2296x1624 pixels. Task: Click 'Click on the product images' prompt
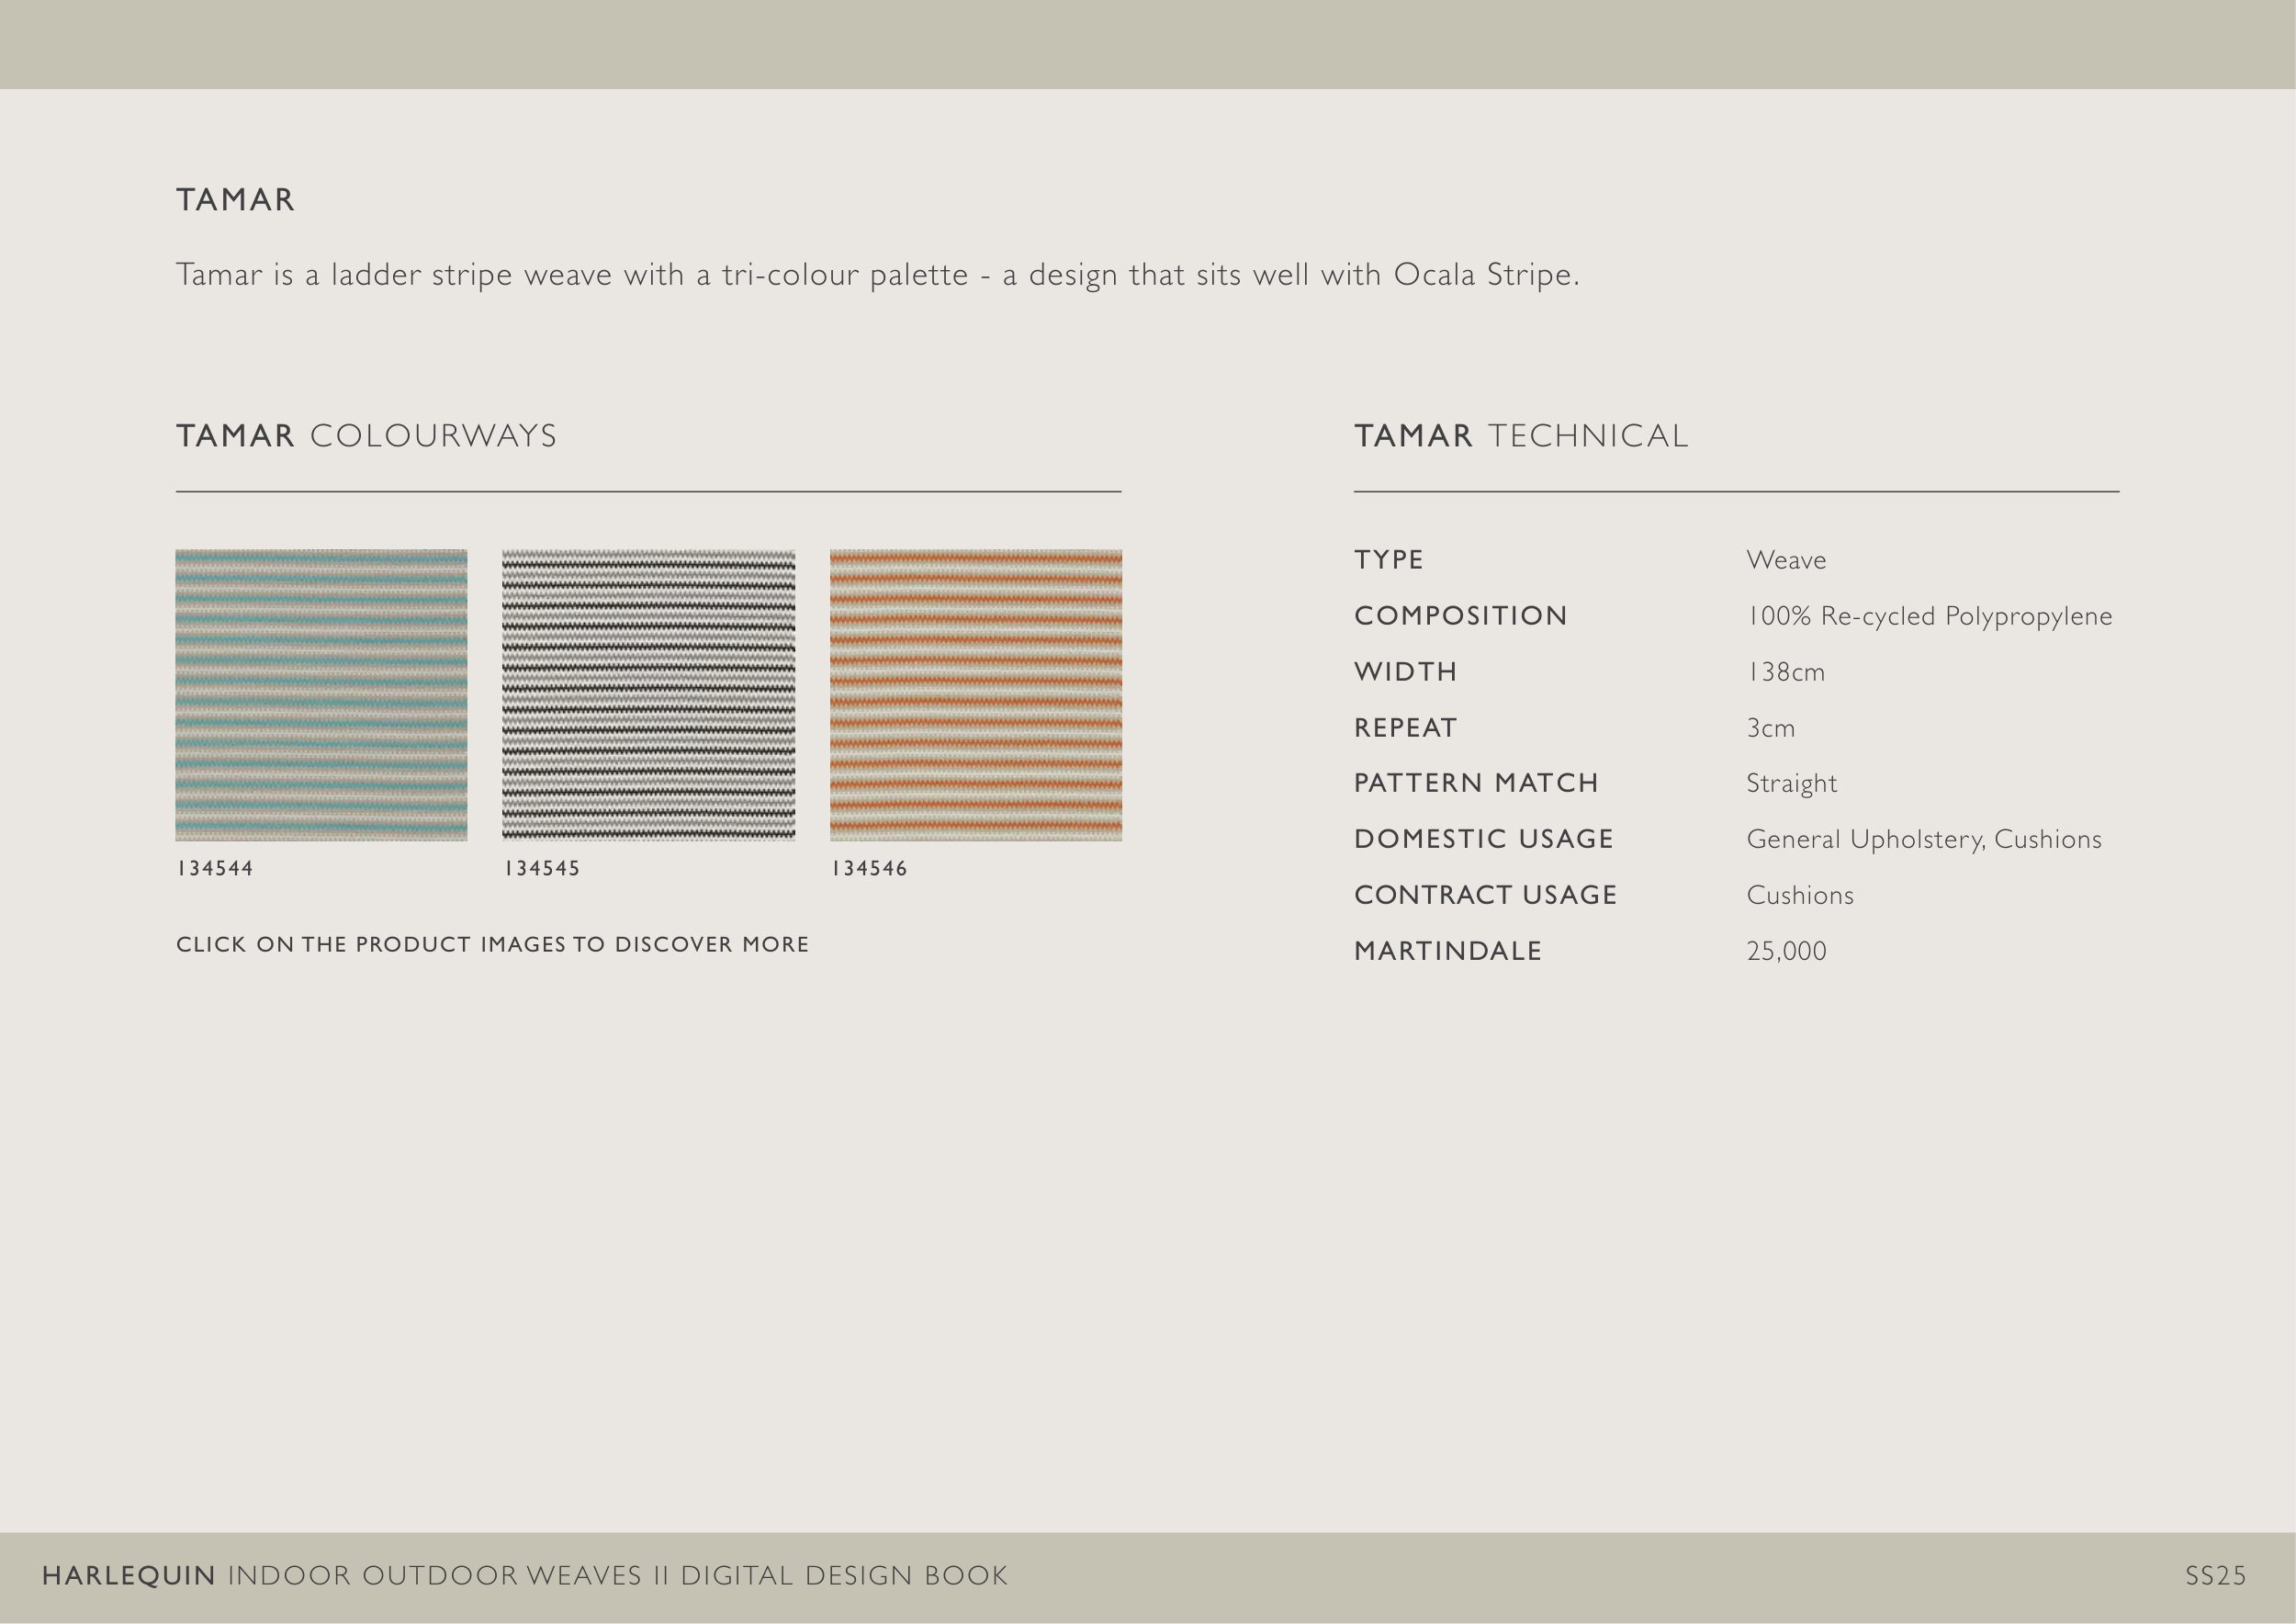click(492, 945)
